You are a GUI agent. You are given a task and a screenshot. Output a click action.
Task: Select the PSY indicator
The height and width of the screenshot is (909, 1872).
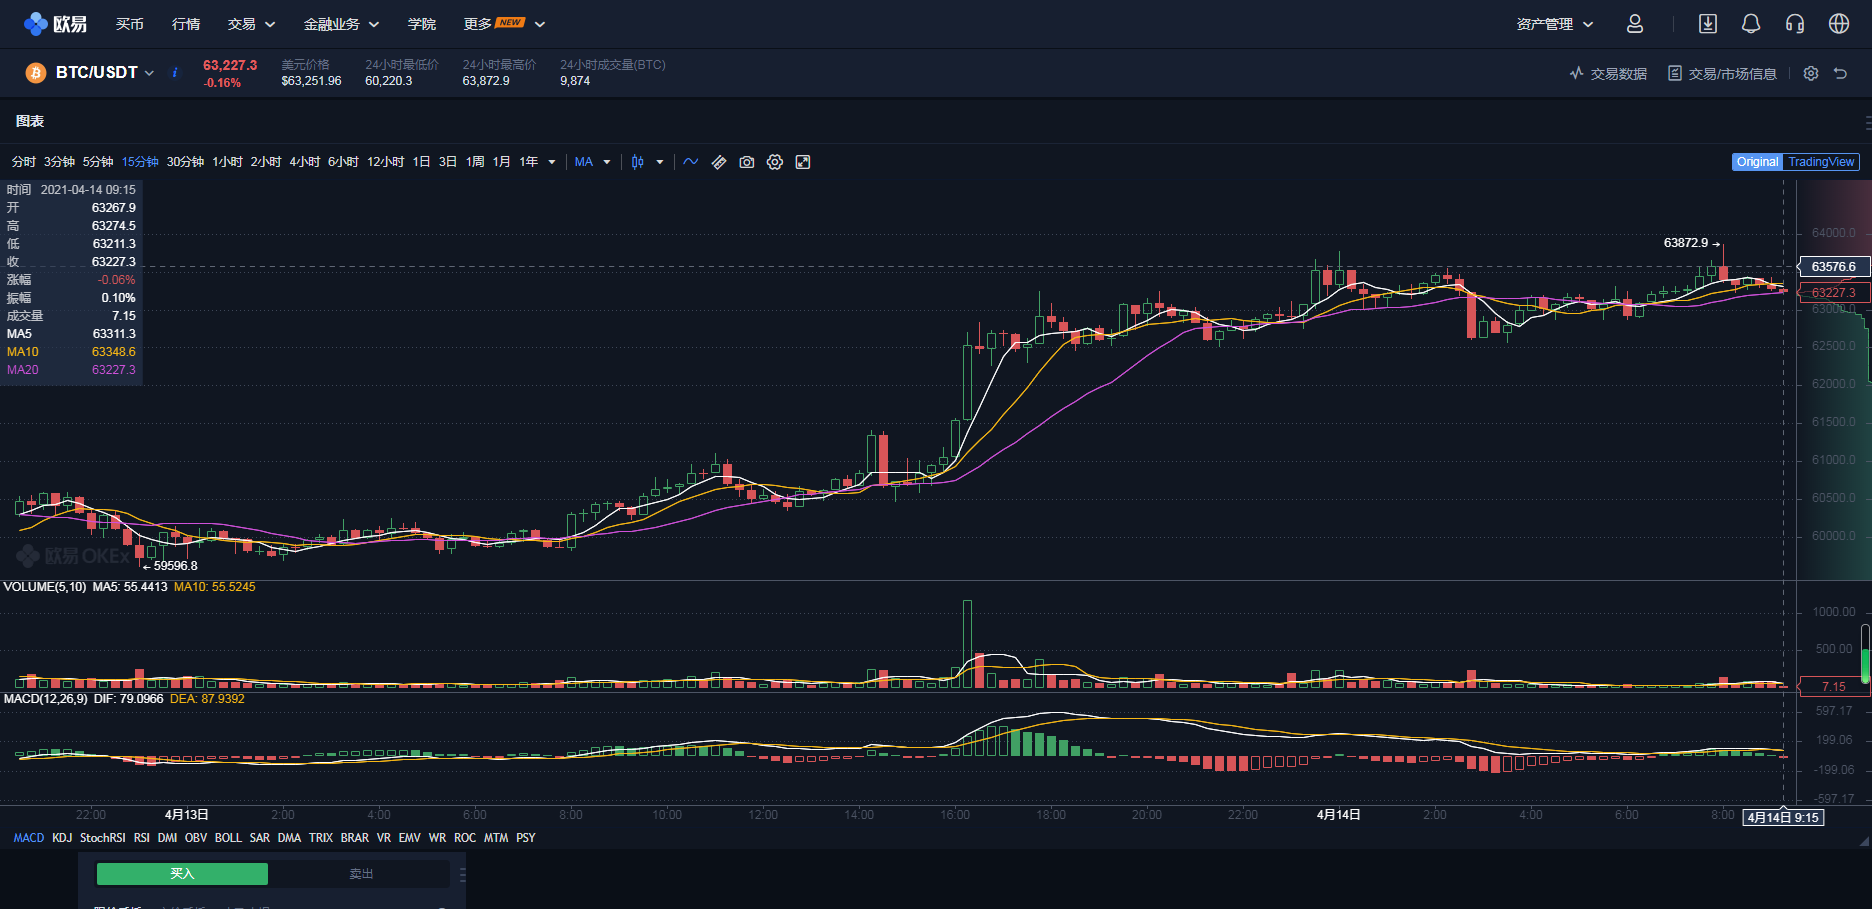tap(526, 838)
